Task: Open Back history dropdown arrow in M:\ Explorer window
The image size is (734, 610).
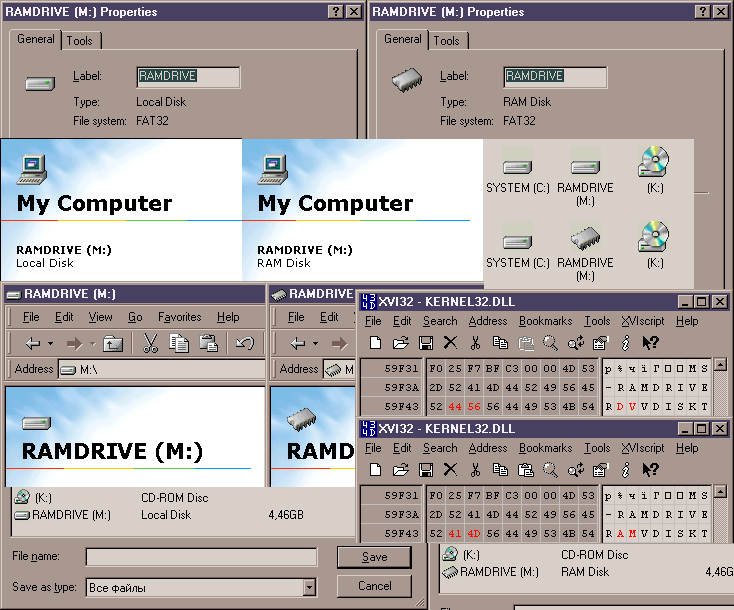Action: coord(51,344)
